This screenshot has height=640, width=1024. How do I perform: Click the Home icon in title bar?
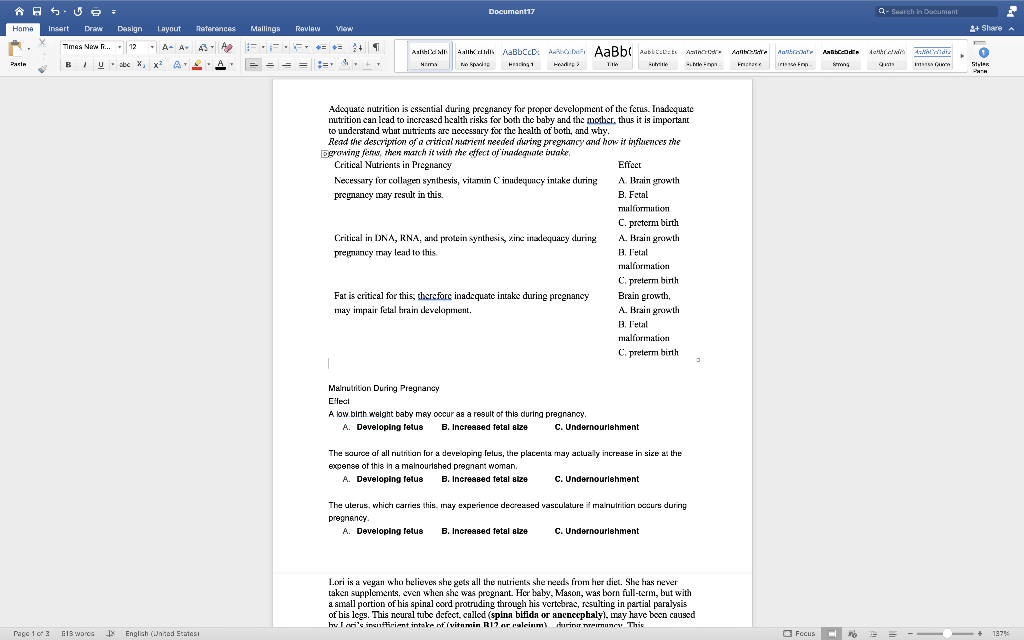(19, 11)
